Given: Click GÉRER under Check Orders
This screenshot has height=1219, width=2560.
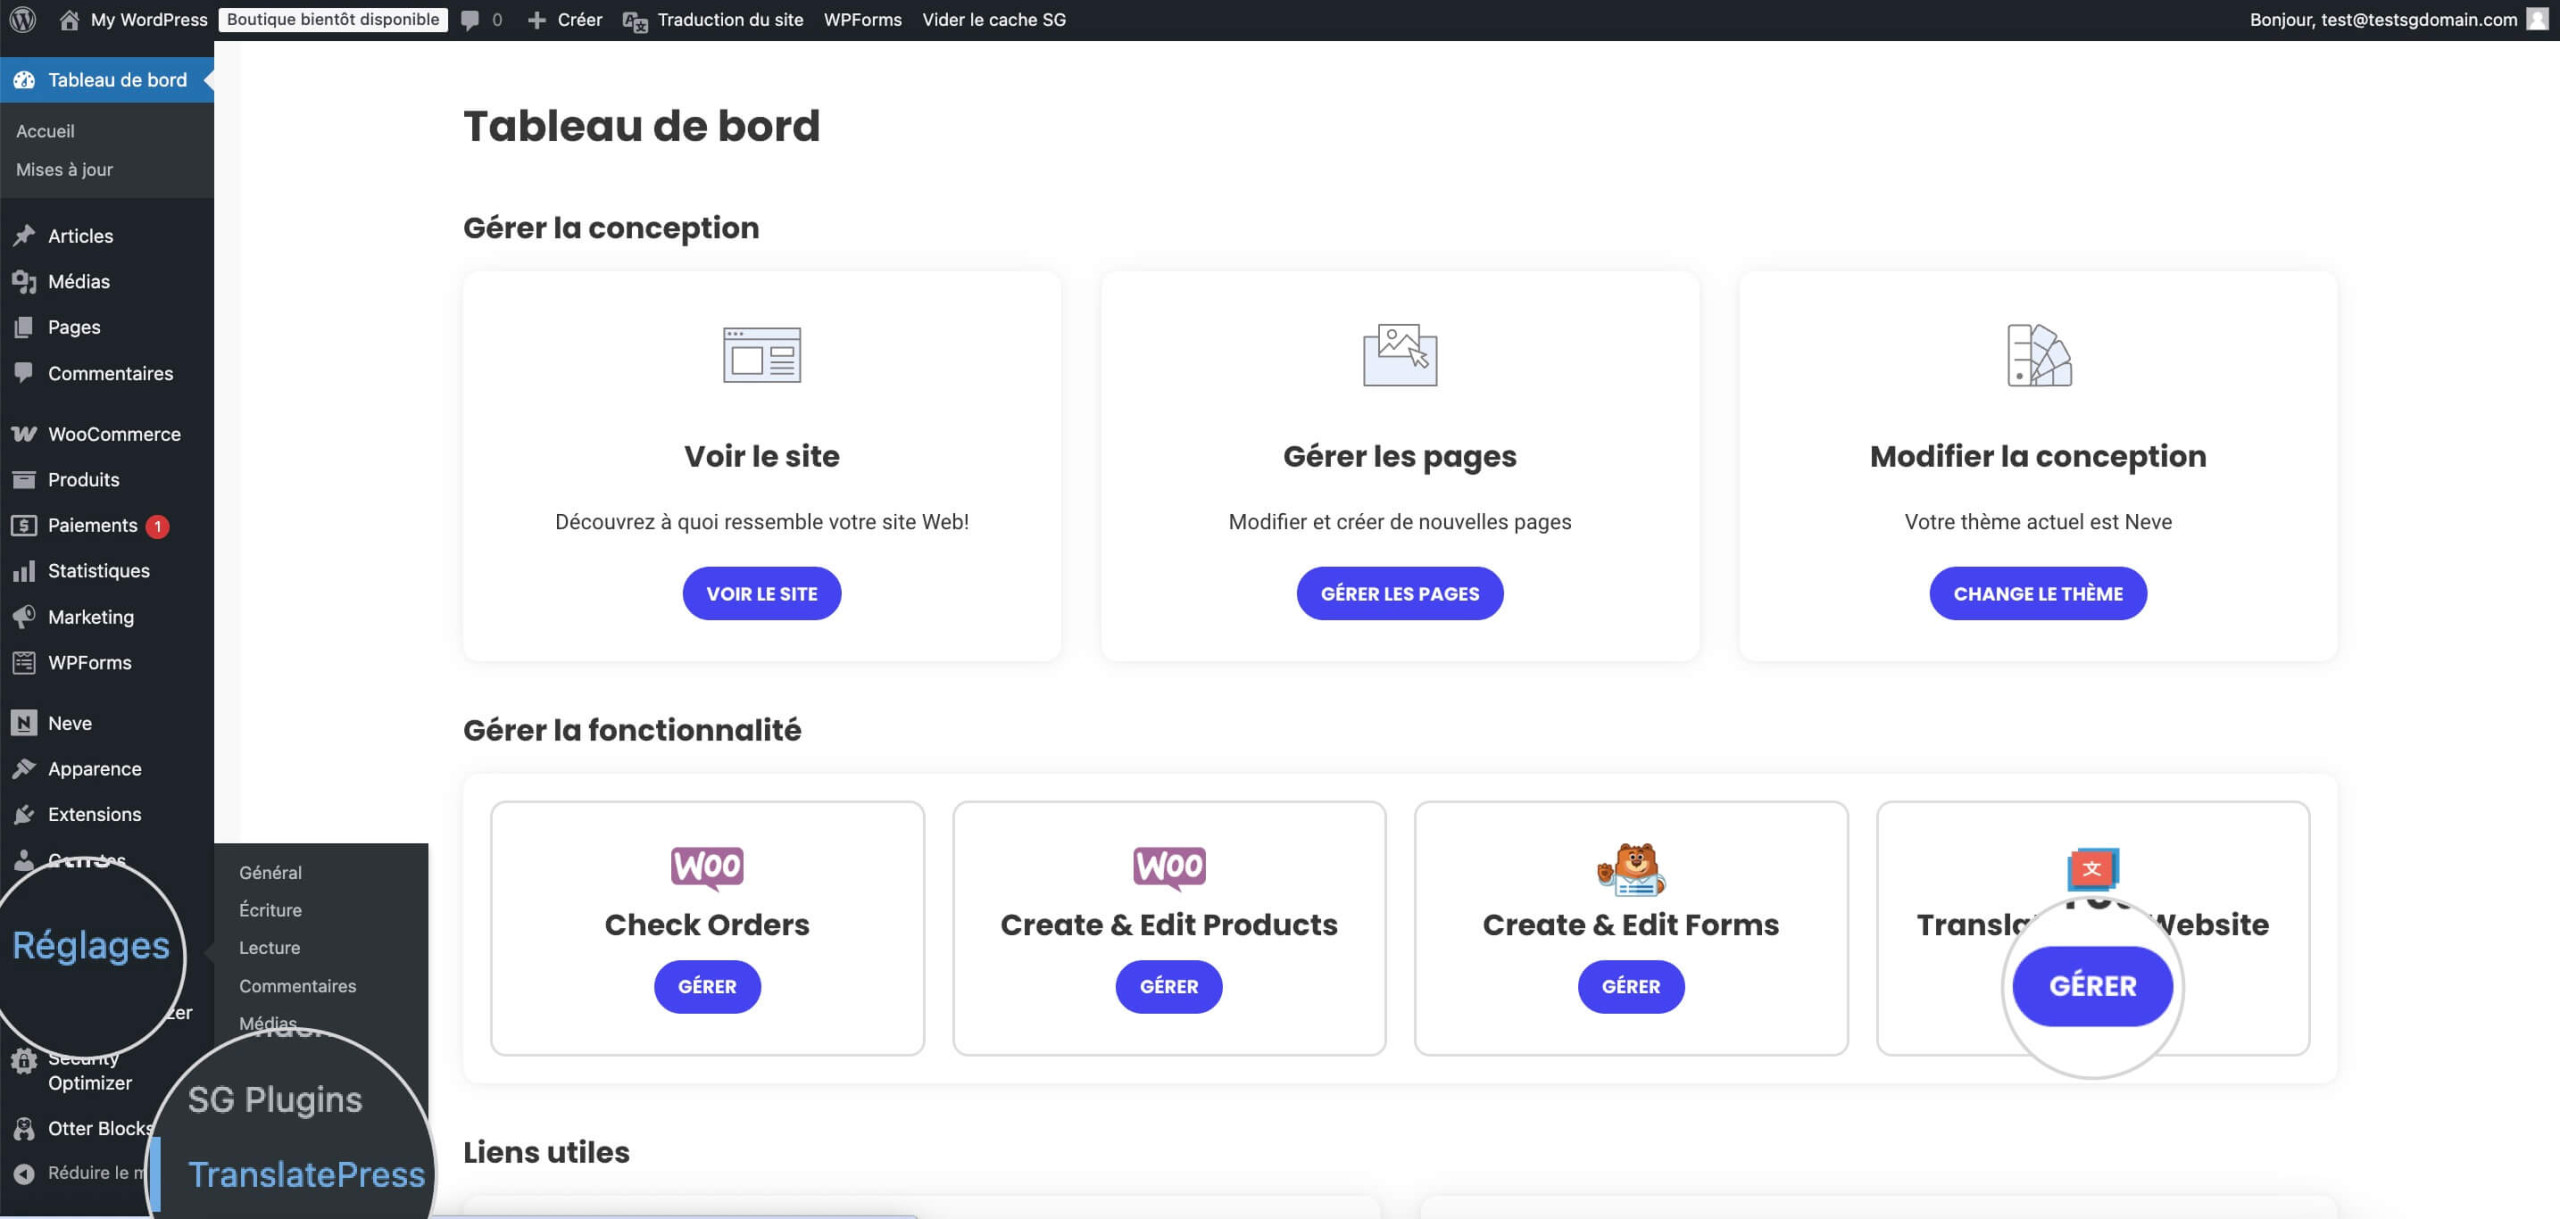Looking at the screenshot, I should tap(707, 987).
